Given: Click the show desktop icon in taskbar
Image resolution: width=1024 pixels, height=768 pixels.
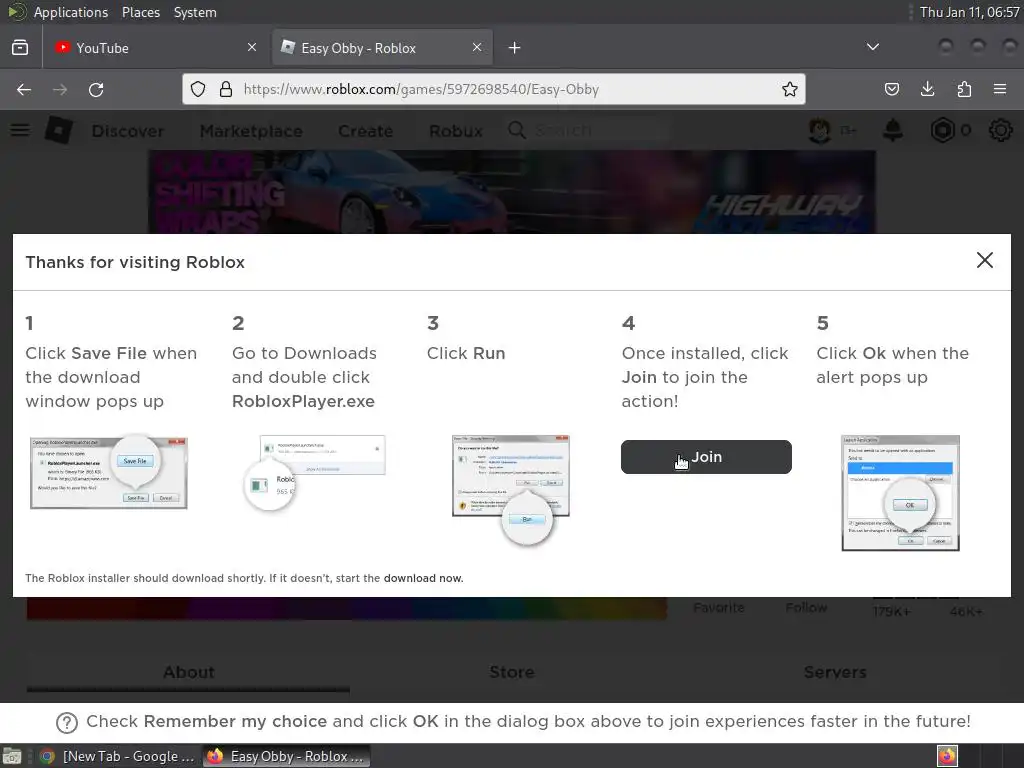Looking at the screenshot, I should point(12,756).
